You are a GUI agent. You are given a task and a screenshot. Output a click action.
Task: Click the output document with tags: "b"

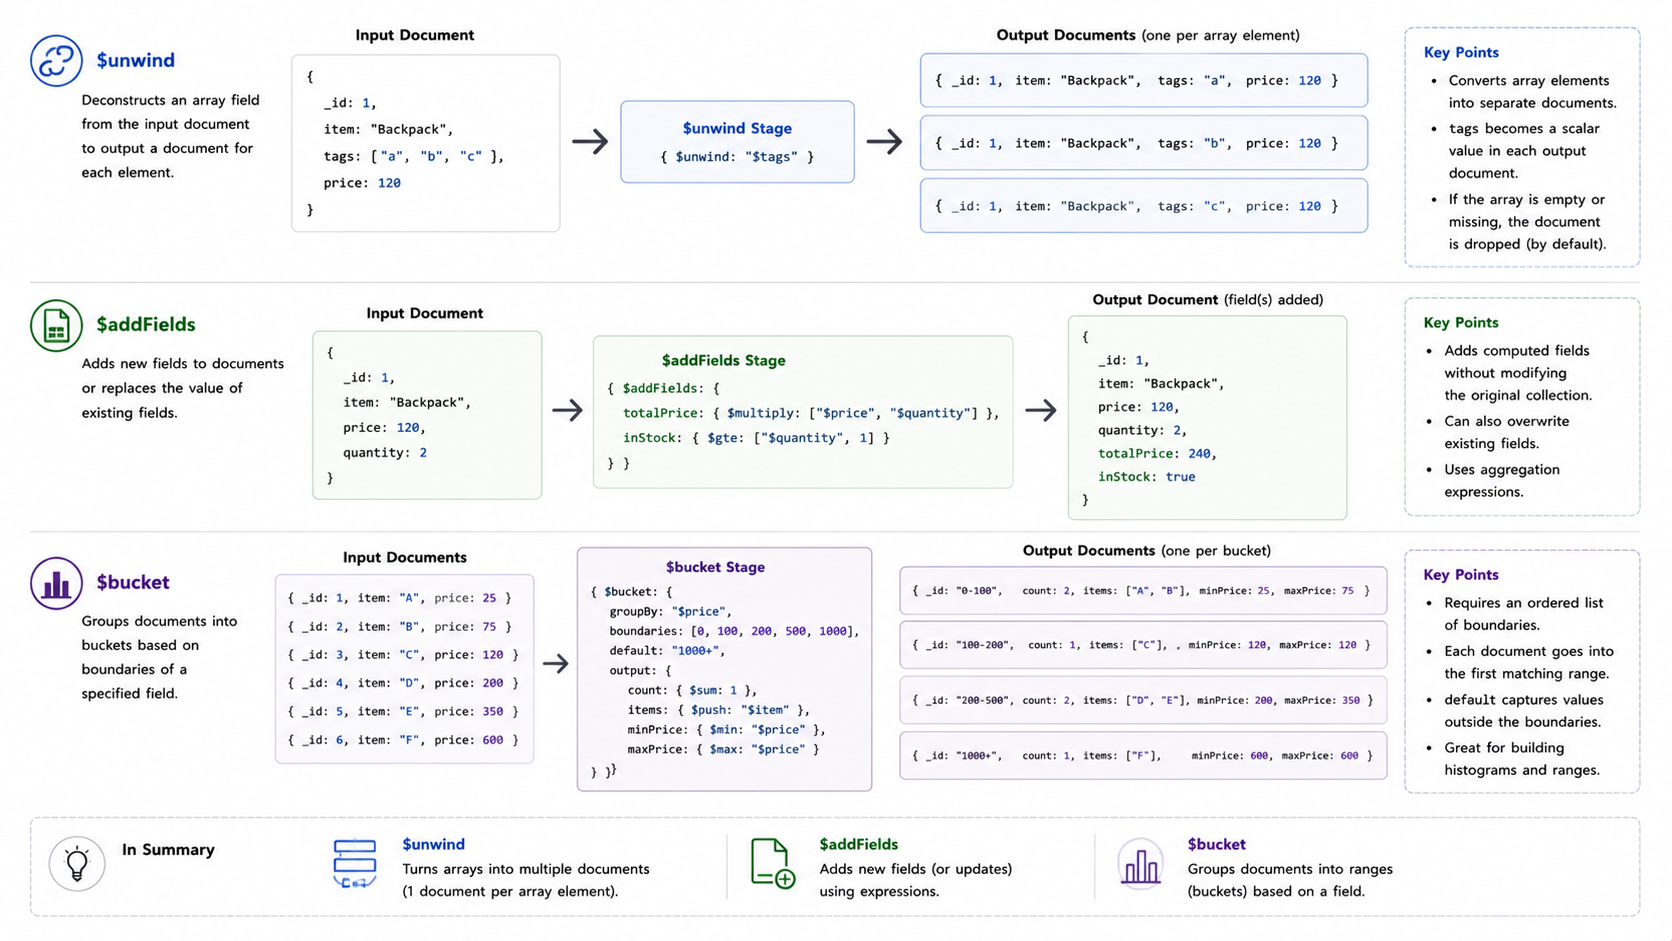(1144, 143)
